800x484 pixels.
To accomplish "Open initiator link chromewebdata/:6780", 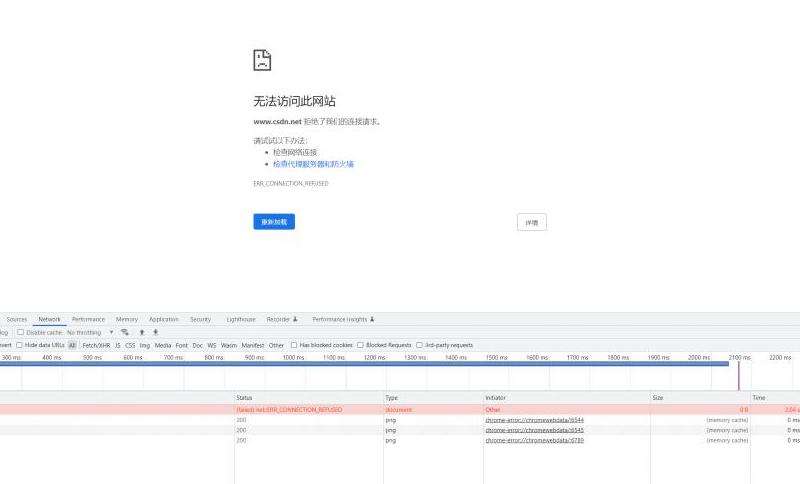I will click(534, 440).
